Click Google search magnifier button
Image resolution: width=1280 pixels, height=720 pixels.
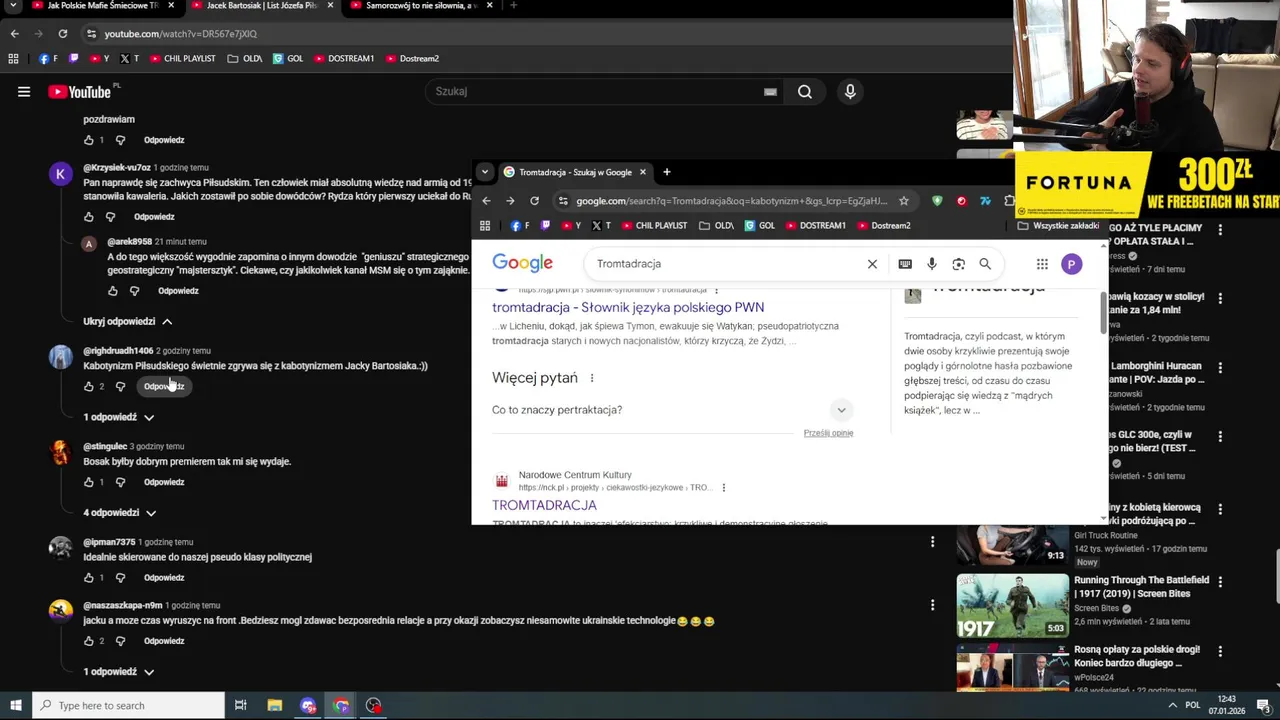985,264
